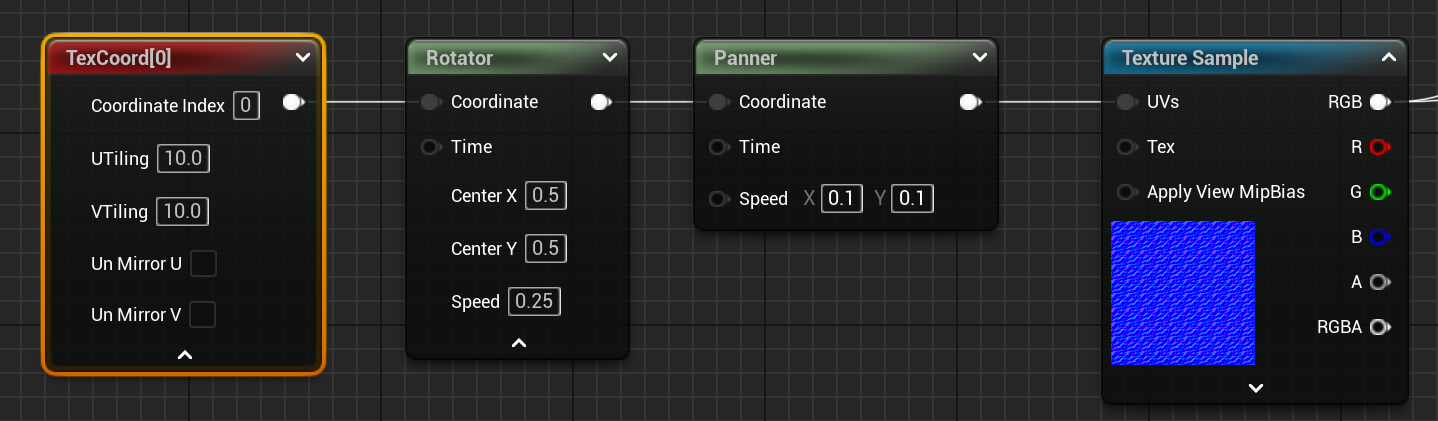Click Panner Speed input pin

click(x=718, y=199)
